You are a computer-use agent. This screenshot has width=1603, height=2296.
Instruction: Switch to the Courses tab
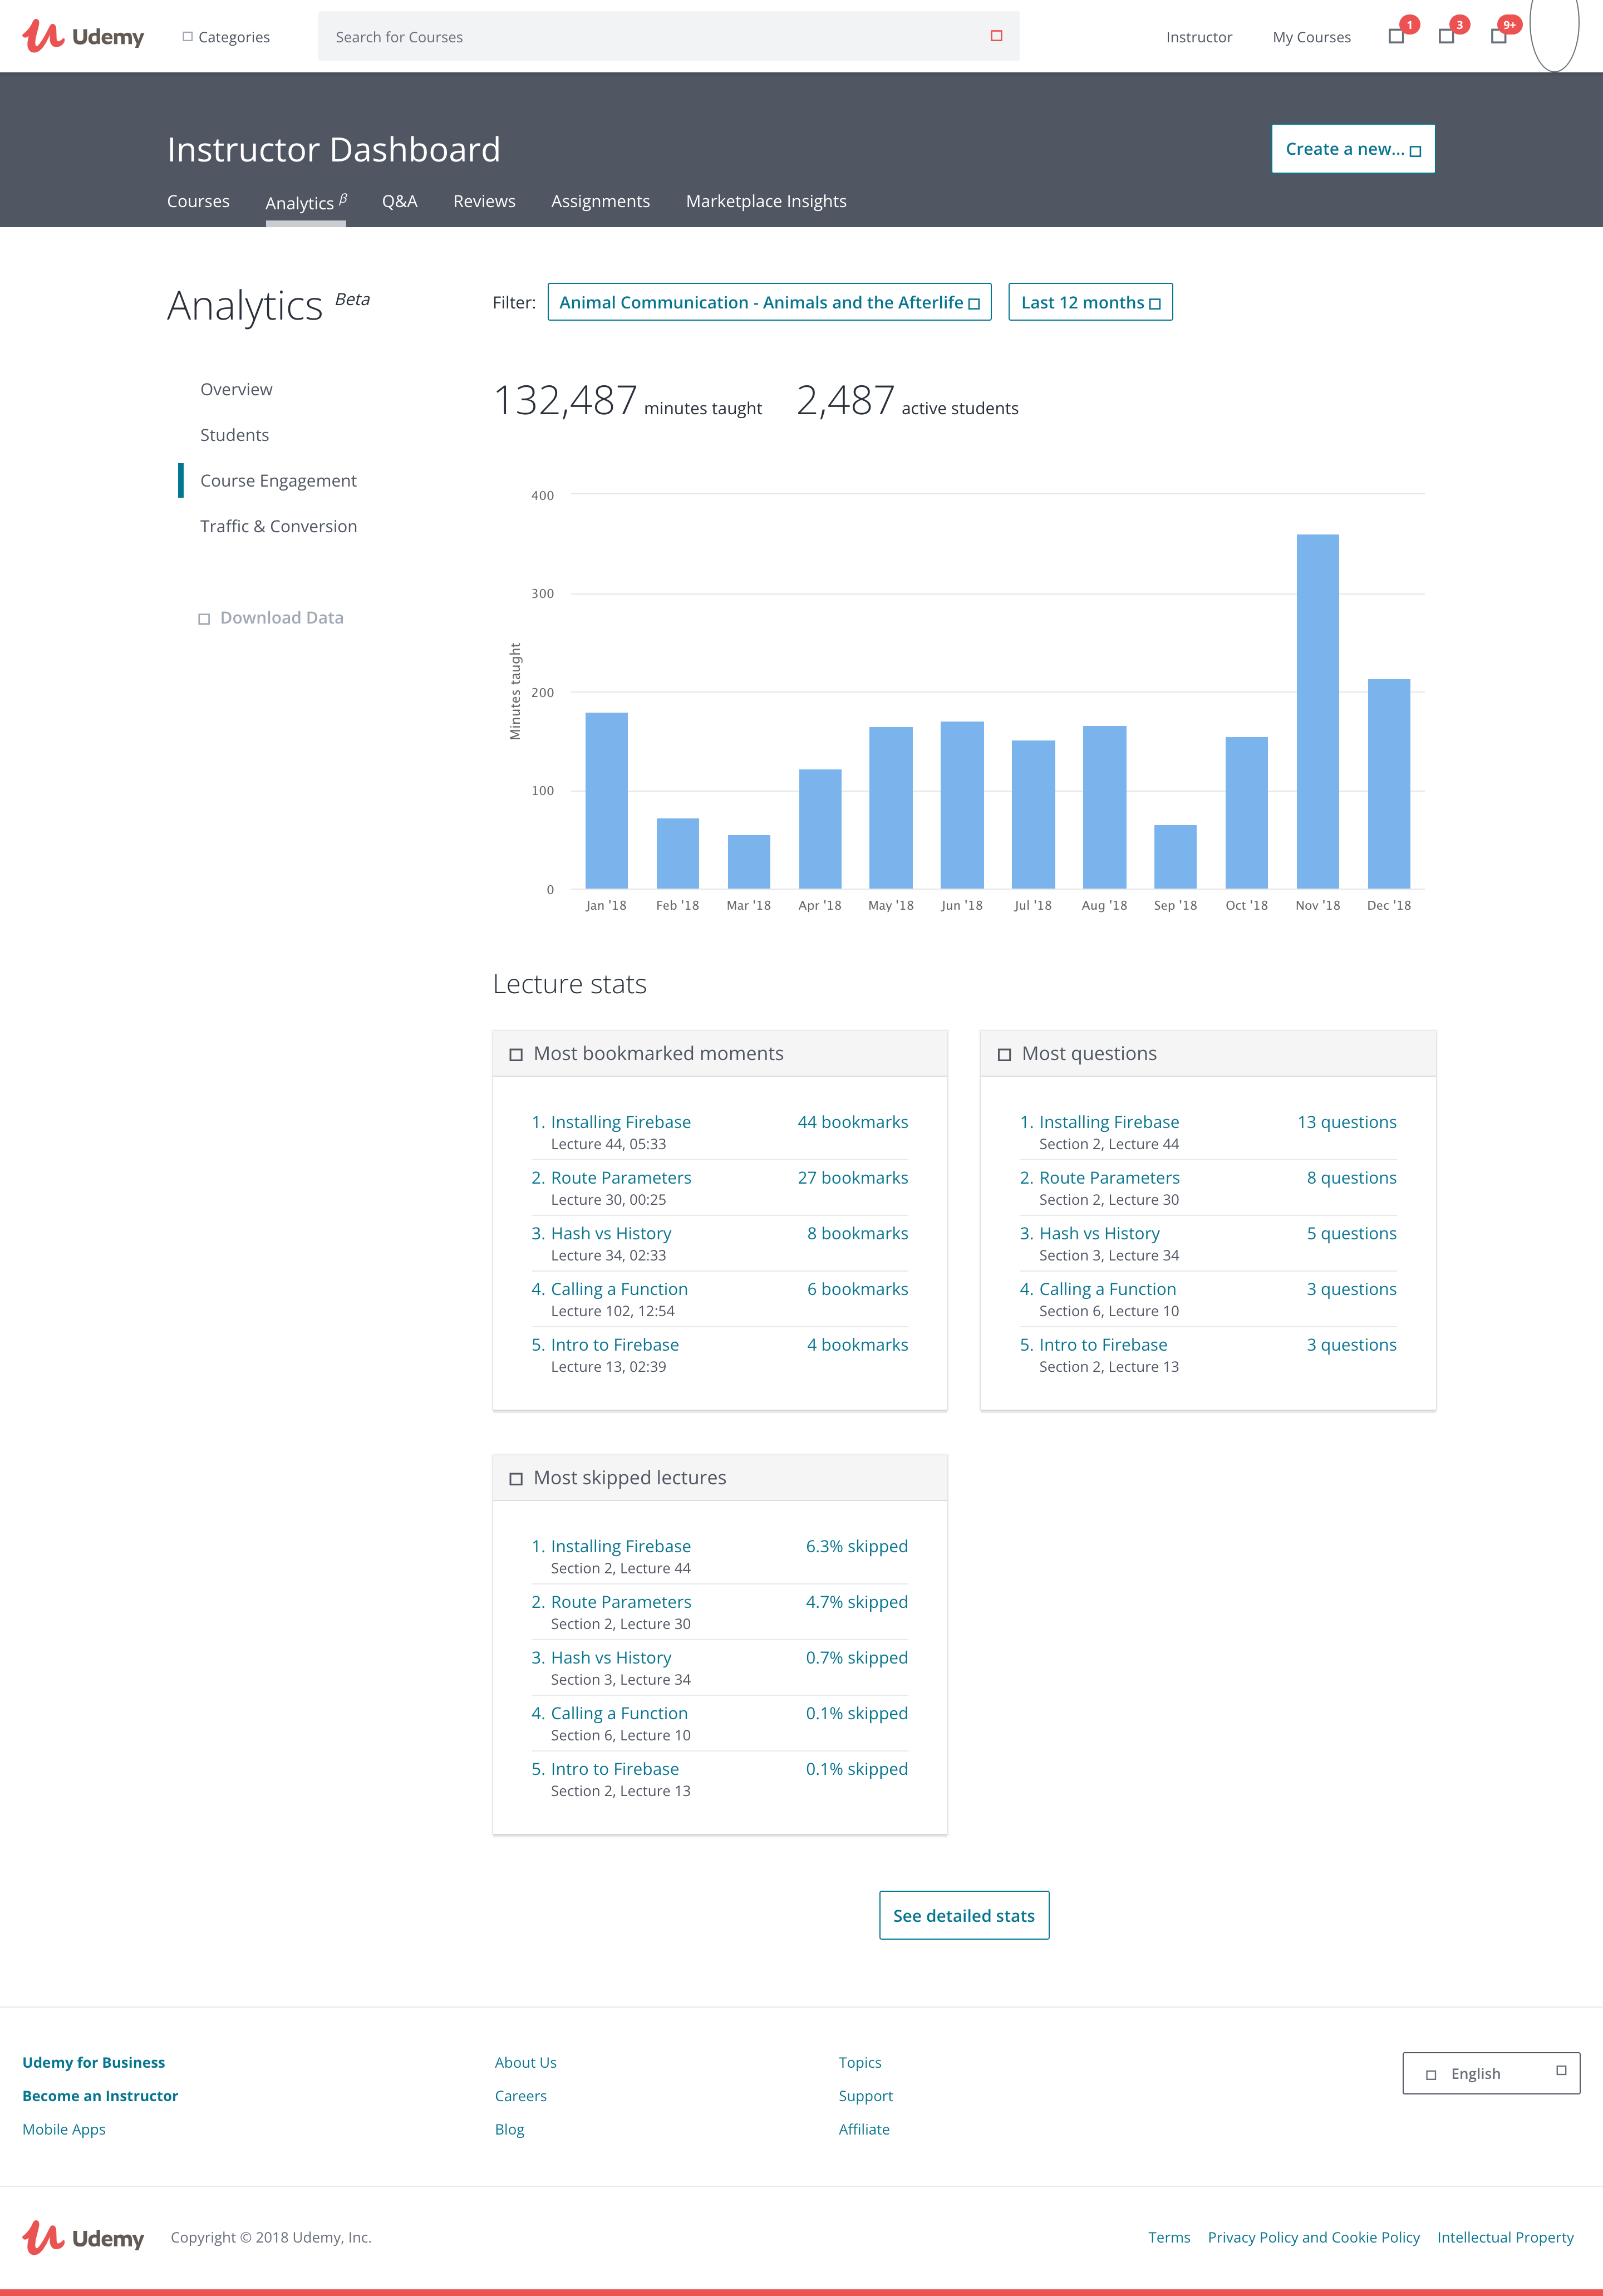click(198, 201)
